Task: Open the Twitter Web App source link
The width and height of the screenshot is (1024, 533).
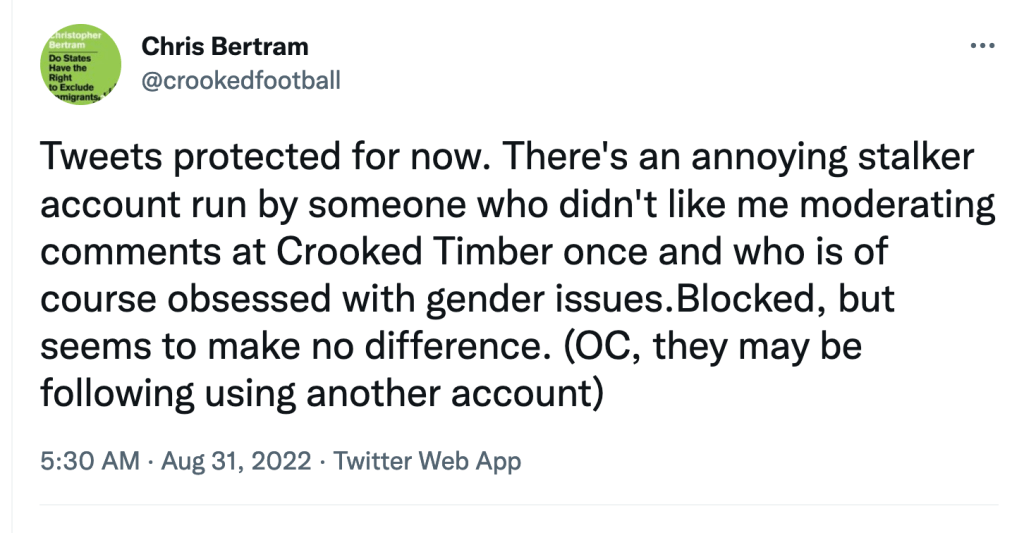Action: [x=427, y=461]
